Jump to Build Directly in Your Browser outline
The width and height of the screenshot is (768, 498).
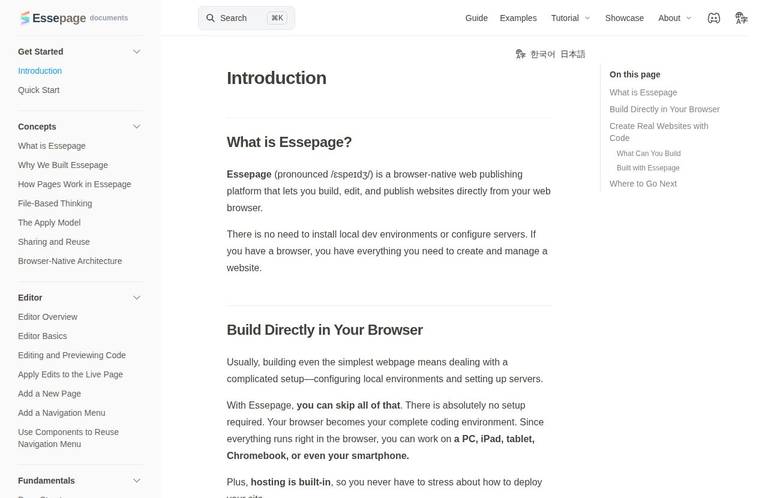pyautogui.click(x=665, y=109)
